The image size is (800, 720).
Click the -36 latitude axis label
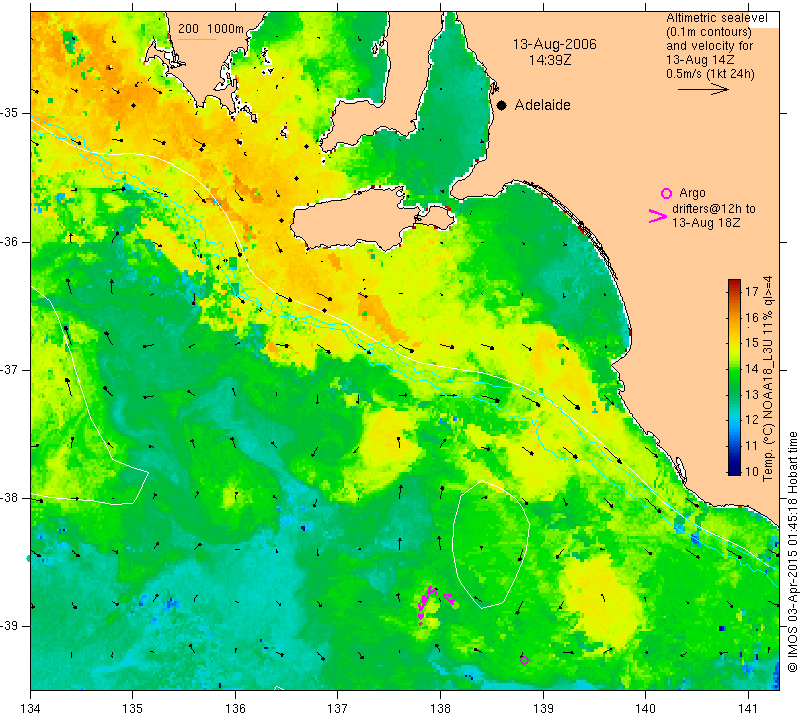point(10,241)
